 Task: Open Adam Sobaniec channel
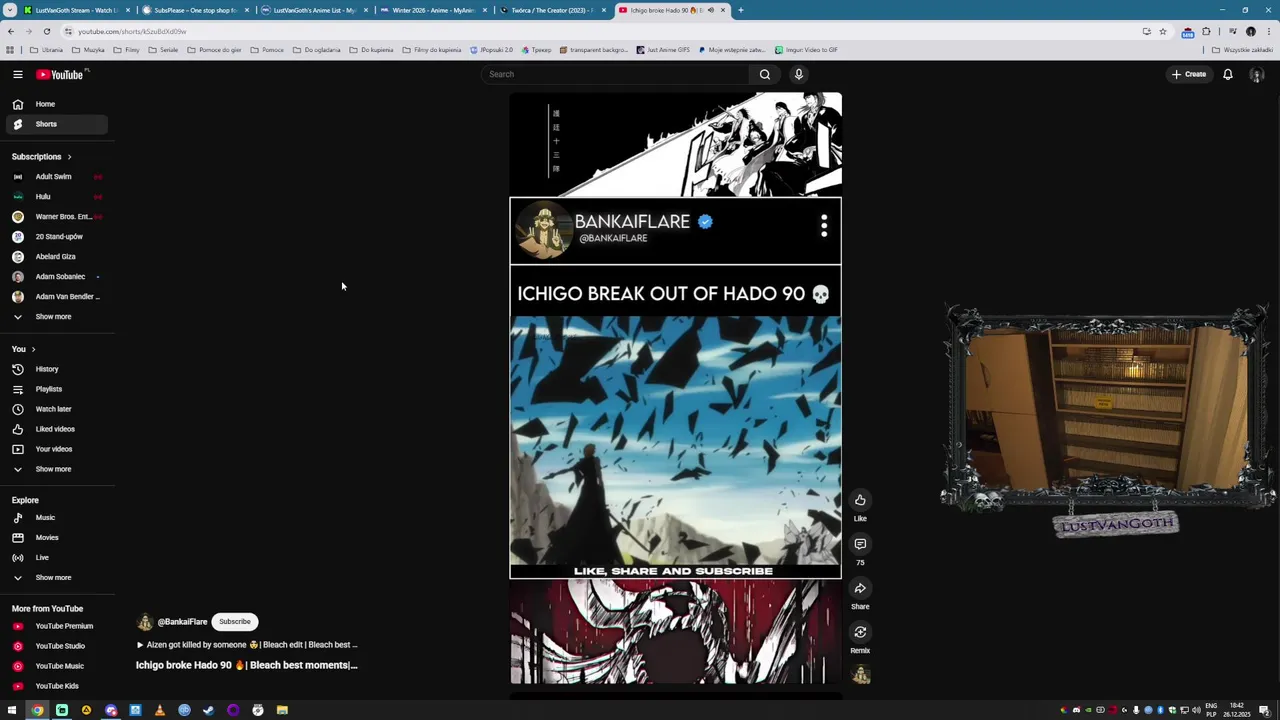[55, 277]
